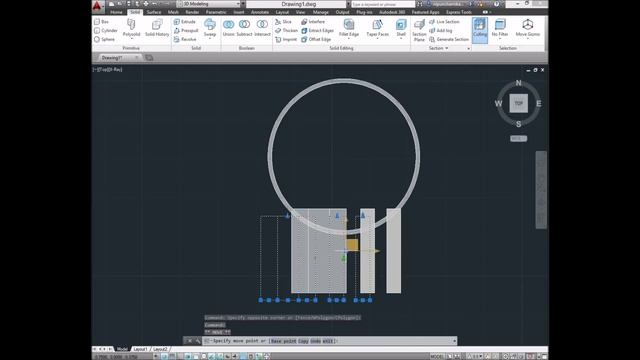Open the Parametric ribbon tab
640x360 pixels.
[216, 12]
